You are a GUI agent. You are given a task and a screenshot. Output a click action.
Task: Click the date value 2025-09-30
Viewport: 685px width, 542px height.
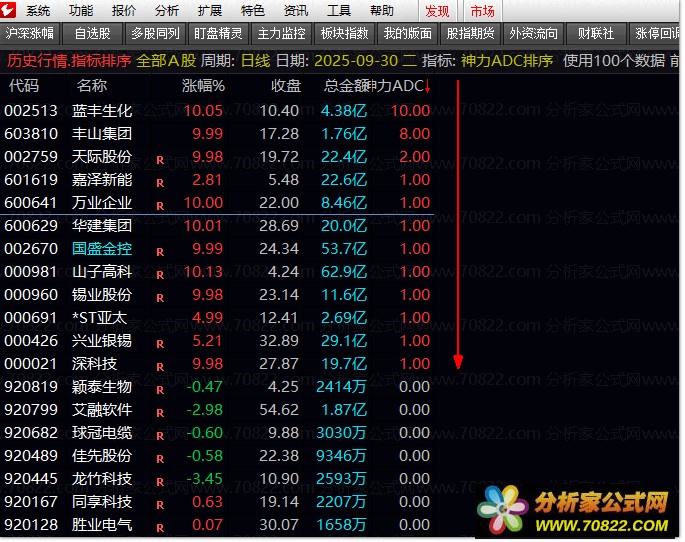click(x=356, y=61)
